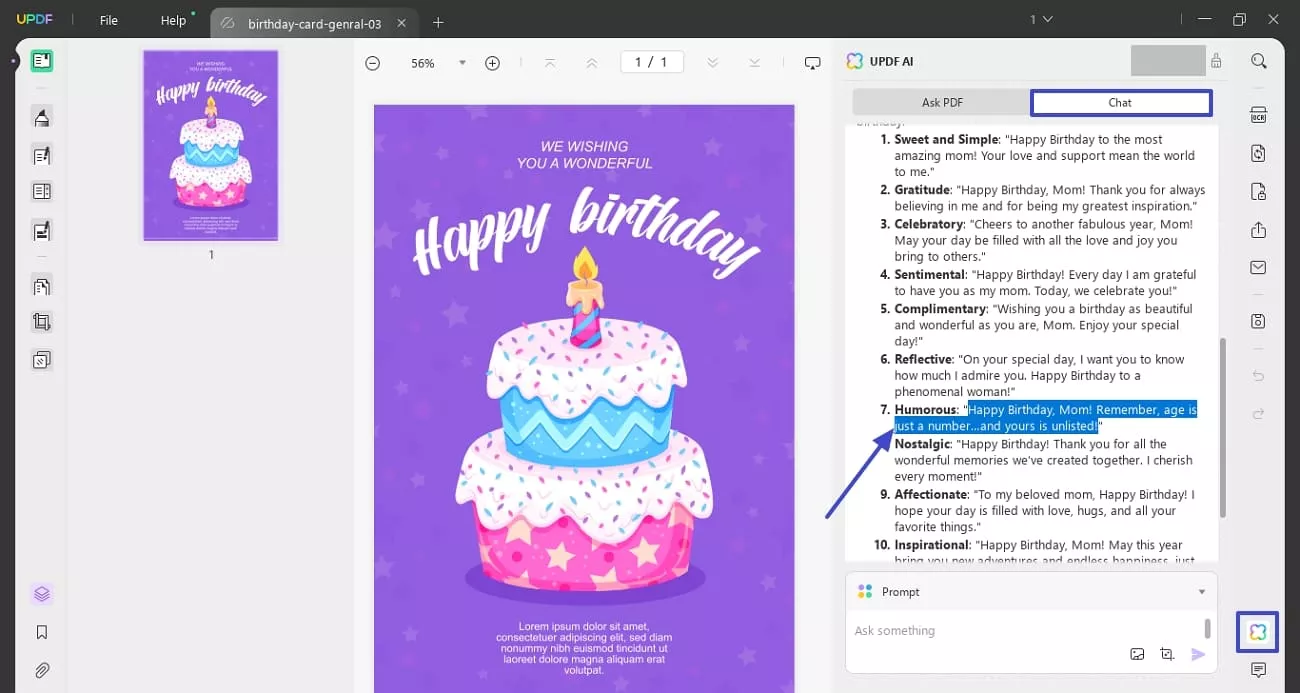Share this file with others
The image size is (1300, 693).
1258,230
